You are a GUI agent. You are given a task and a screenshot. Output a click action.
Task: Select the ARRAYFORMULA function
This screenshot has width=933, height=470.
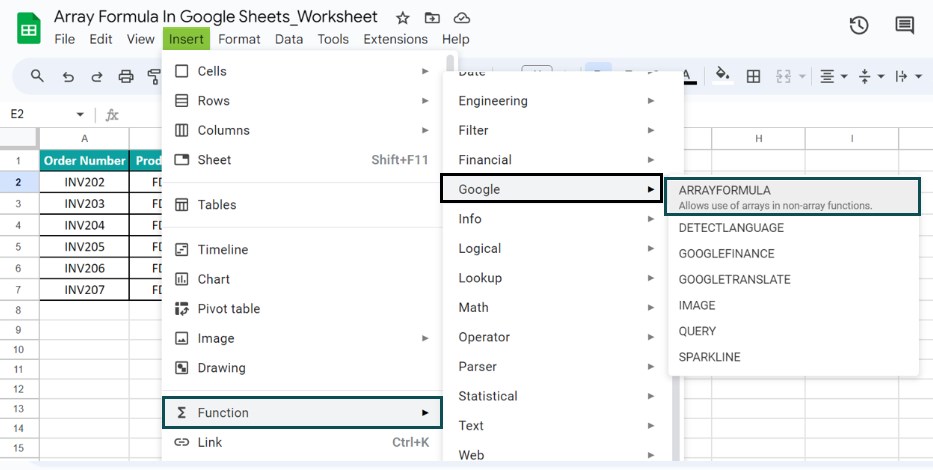[x=792, y=197]
